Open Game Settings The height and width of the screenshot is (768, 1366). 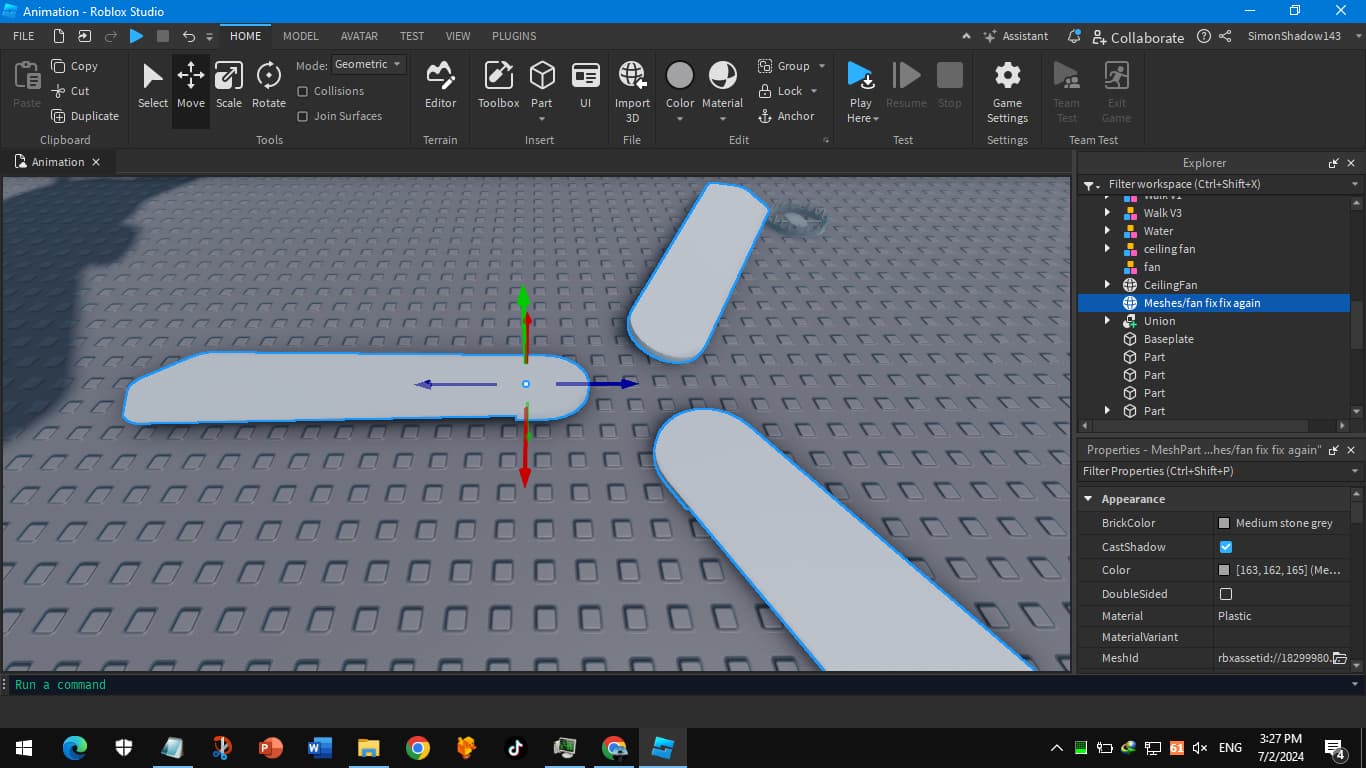(1007, 91)
